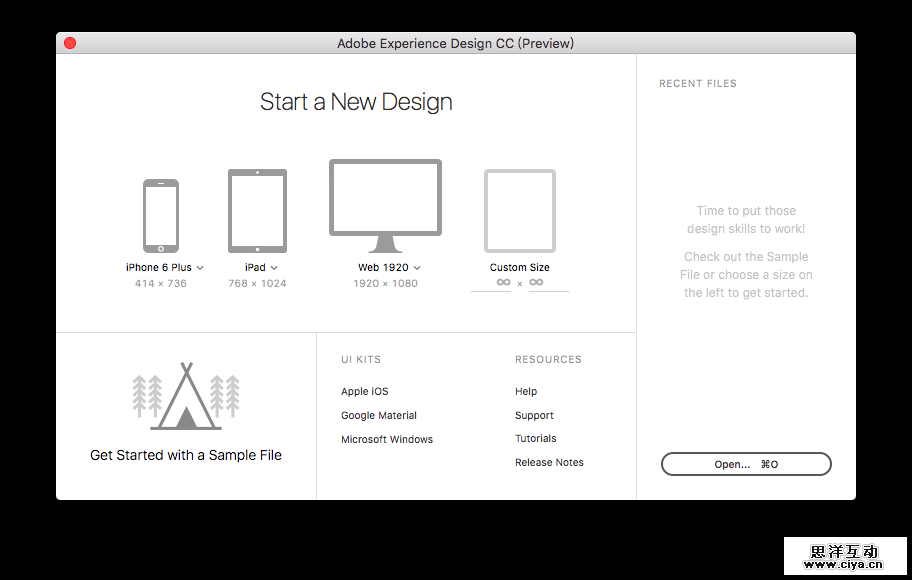The height and width of the screenshot is (580, 912).
Task: Go to the Support resource link
Action: coord(534,416)
